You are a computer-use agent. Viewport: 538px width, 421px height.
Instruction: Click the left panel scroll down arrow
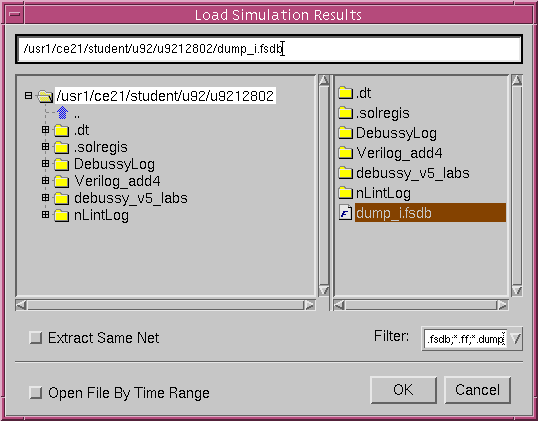pyautogui.click(x=324, y=291)
